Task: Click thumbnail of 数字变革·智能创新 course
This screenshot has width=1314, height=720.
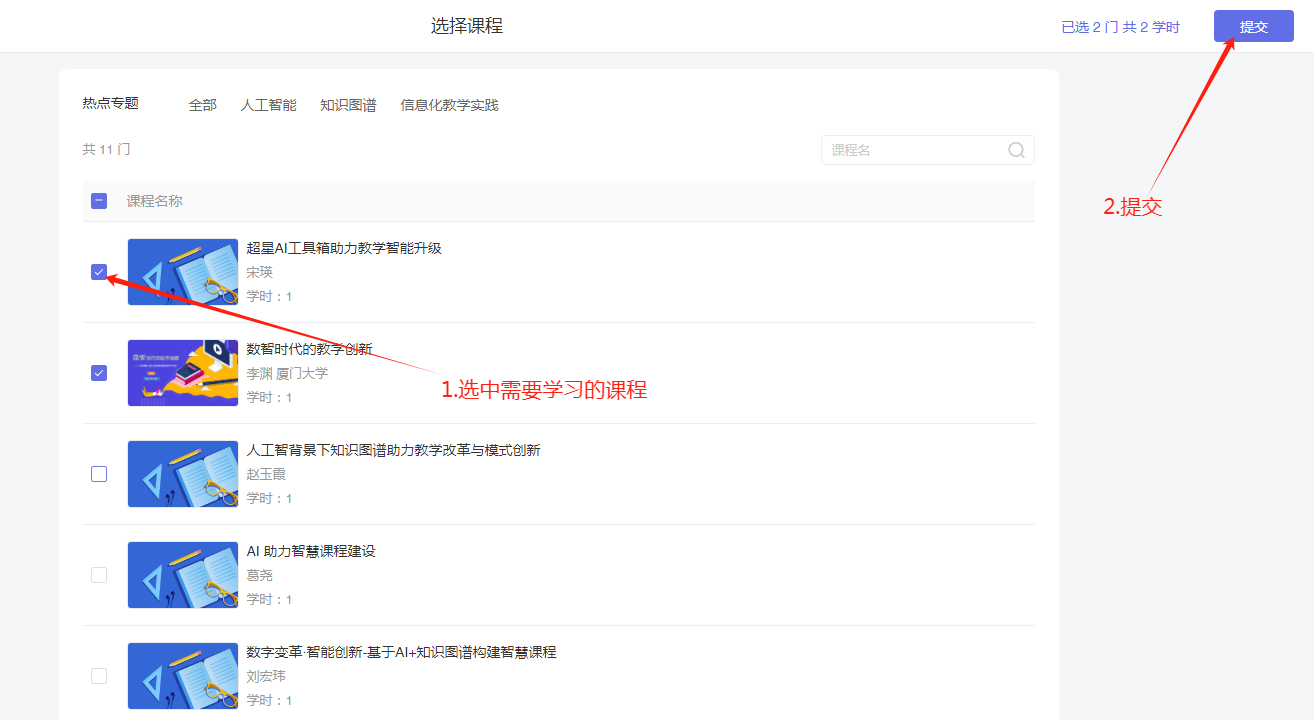Action: 183,676
